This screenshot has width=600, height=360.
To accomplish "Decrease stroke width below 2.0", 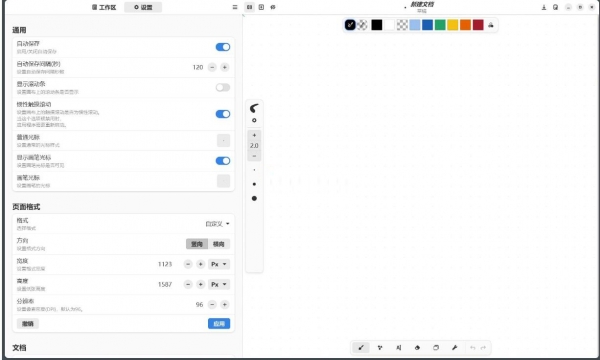I will click(254, 156).
